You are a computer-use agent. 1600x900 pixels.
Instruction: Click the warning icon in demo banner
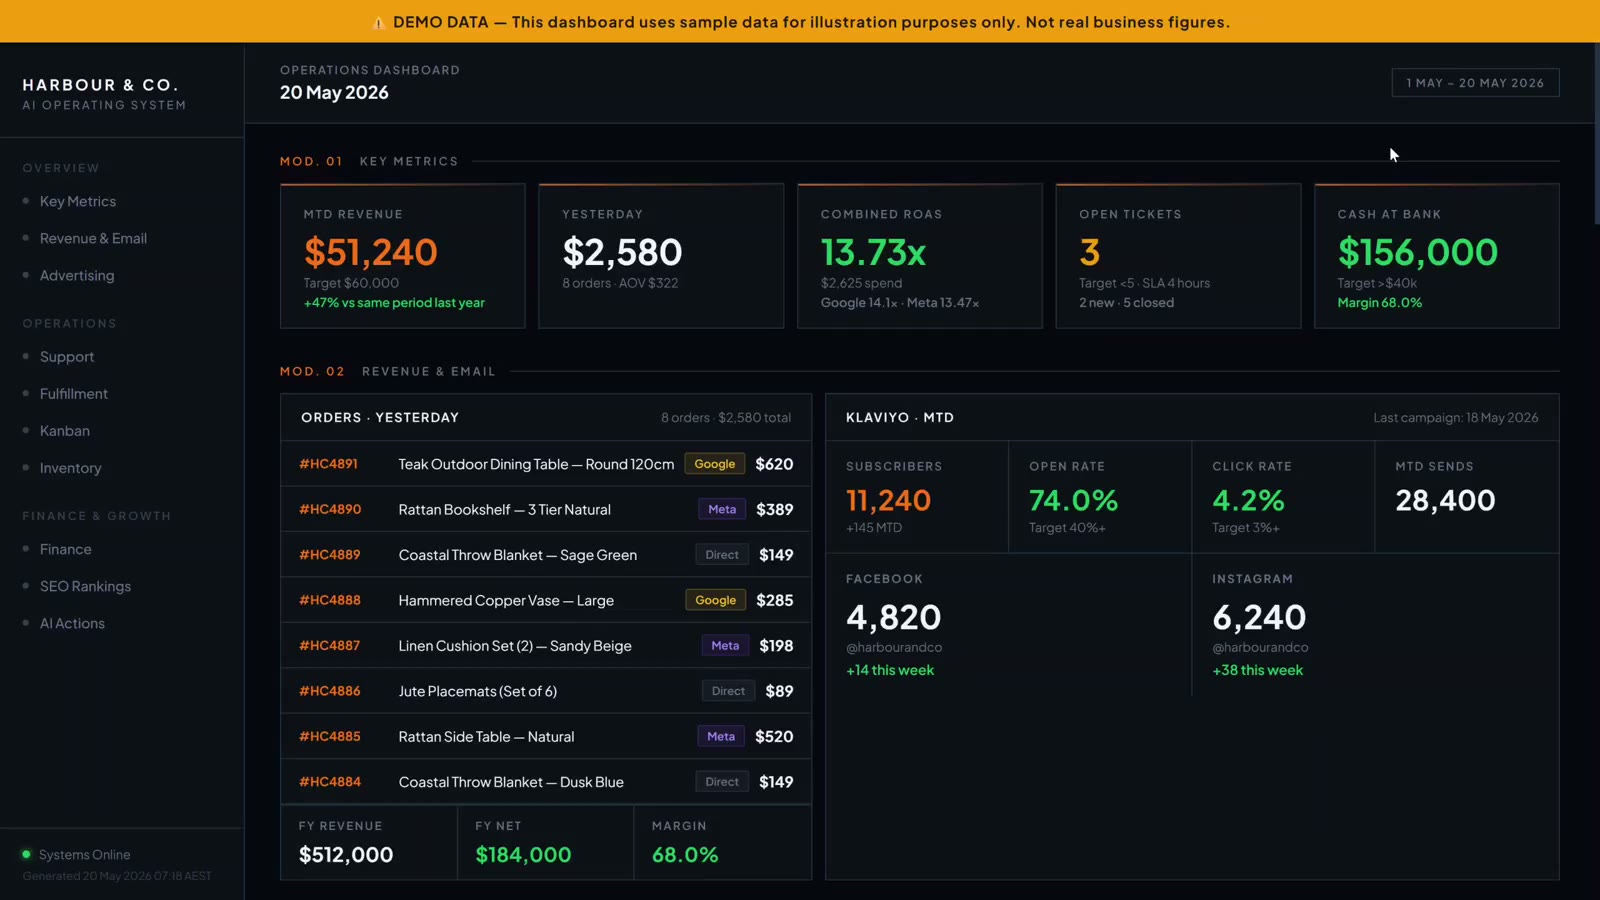pyautogui.click(x=378, y=22)
